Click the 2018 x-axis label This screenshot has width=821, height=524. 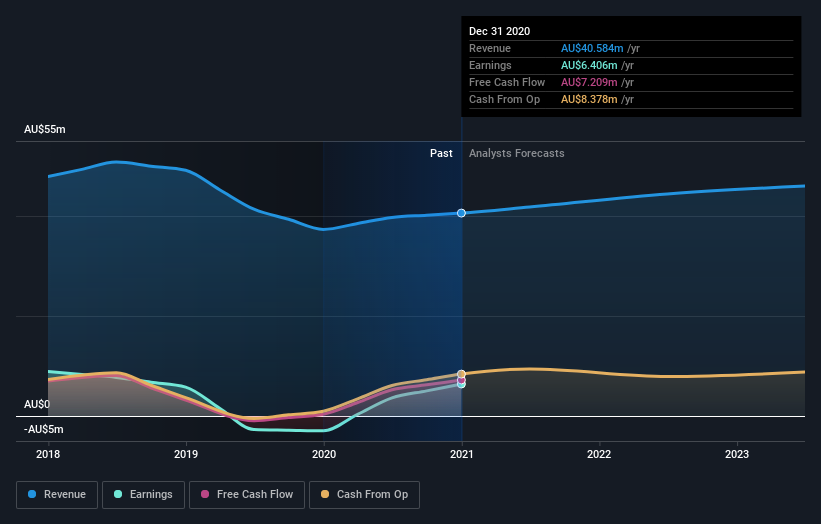[48, 454]
